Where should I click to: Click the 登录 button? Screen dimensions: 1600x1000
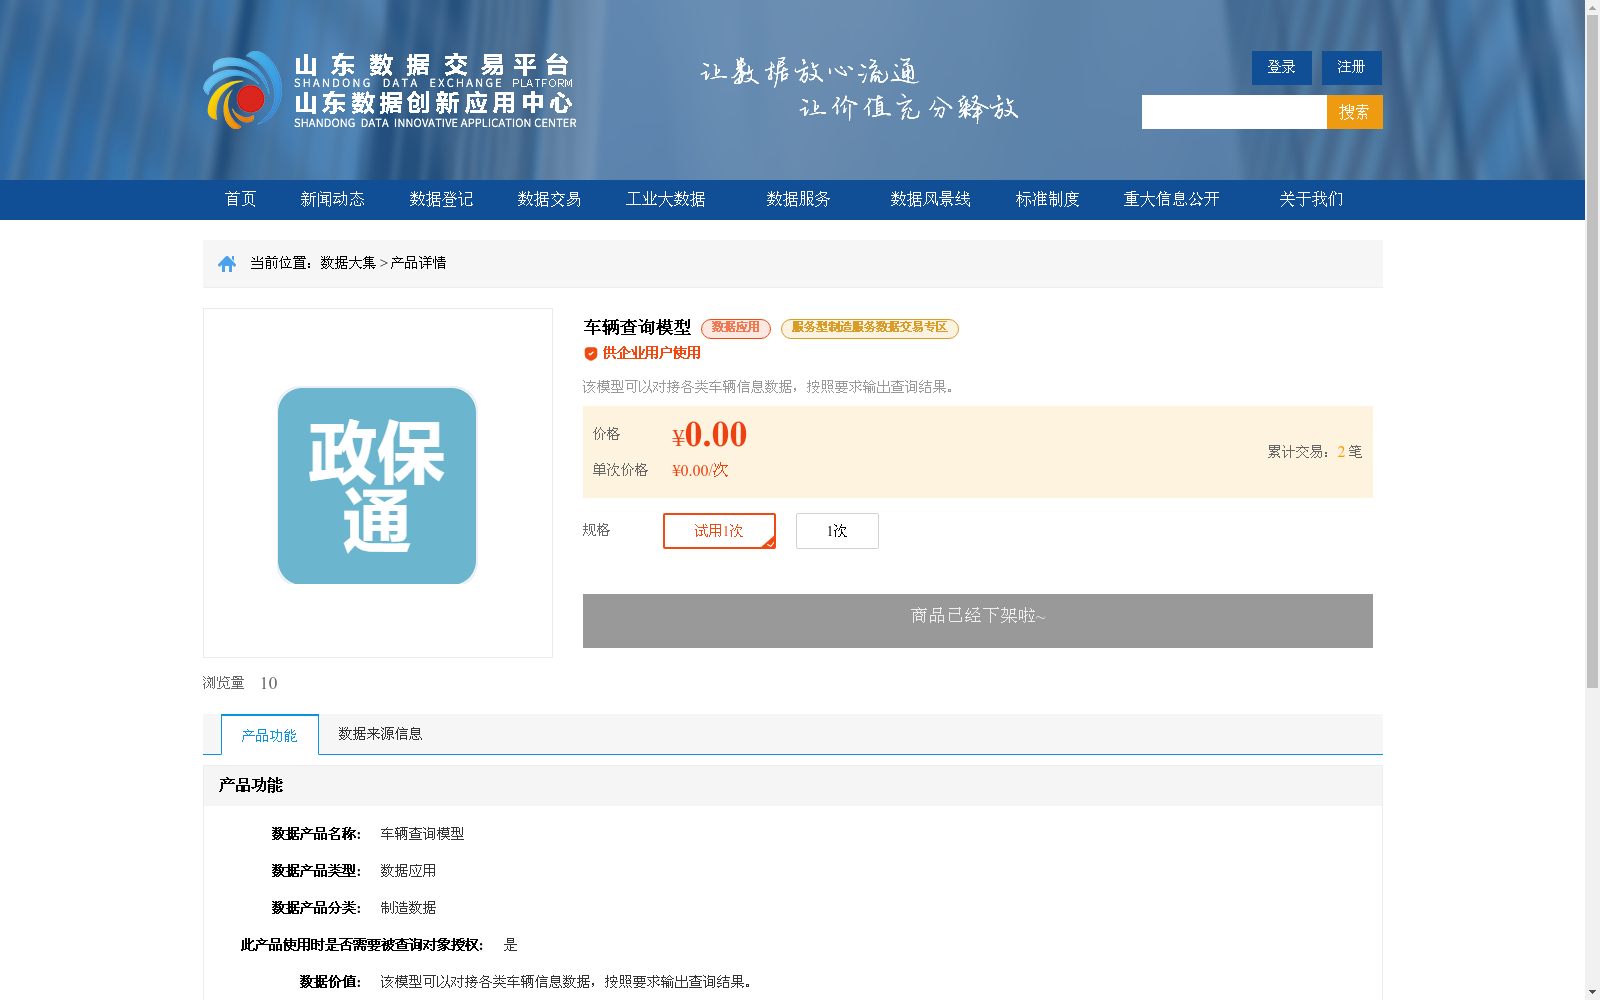(x=1281, y=67)
